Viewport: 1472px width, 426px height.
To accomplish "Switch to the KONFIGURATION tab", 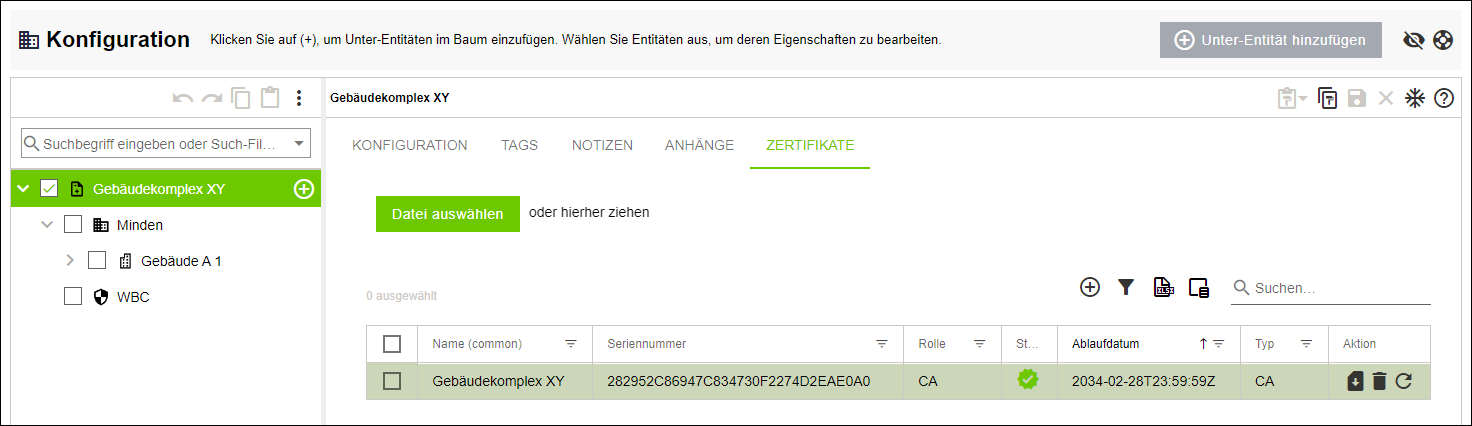I will coord(410,145).
